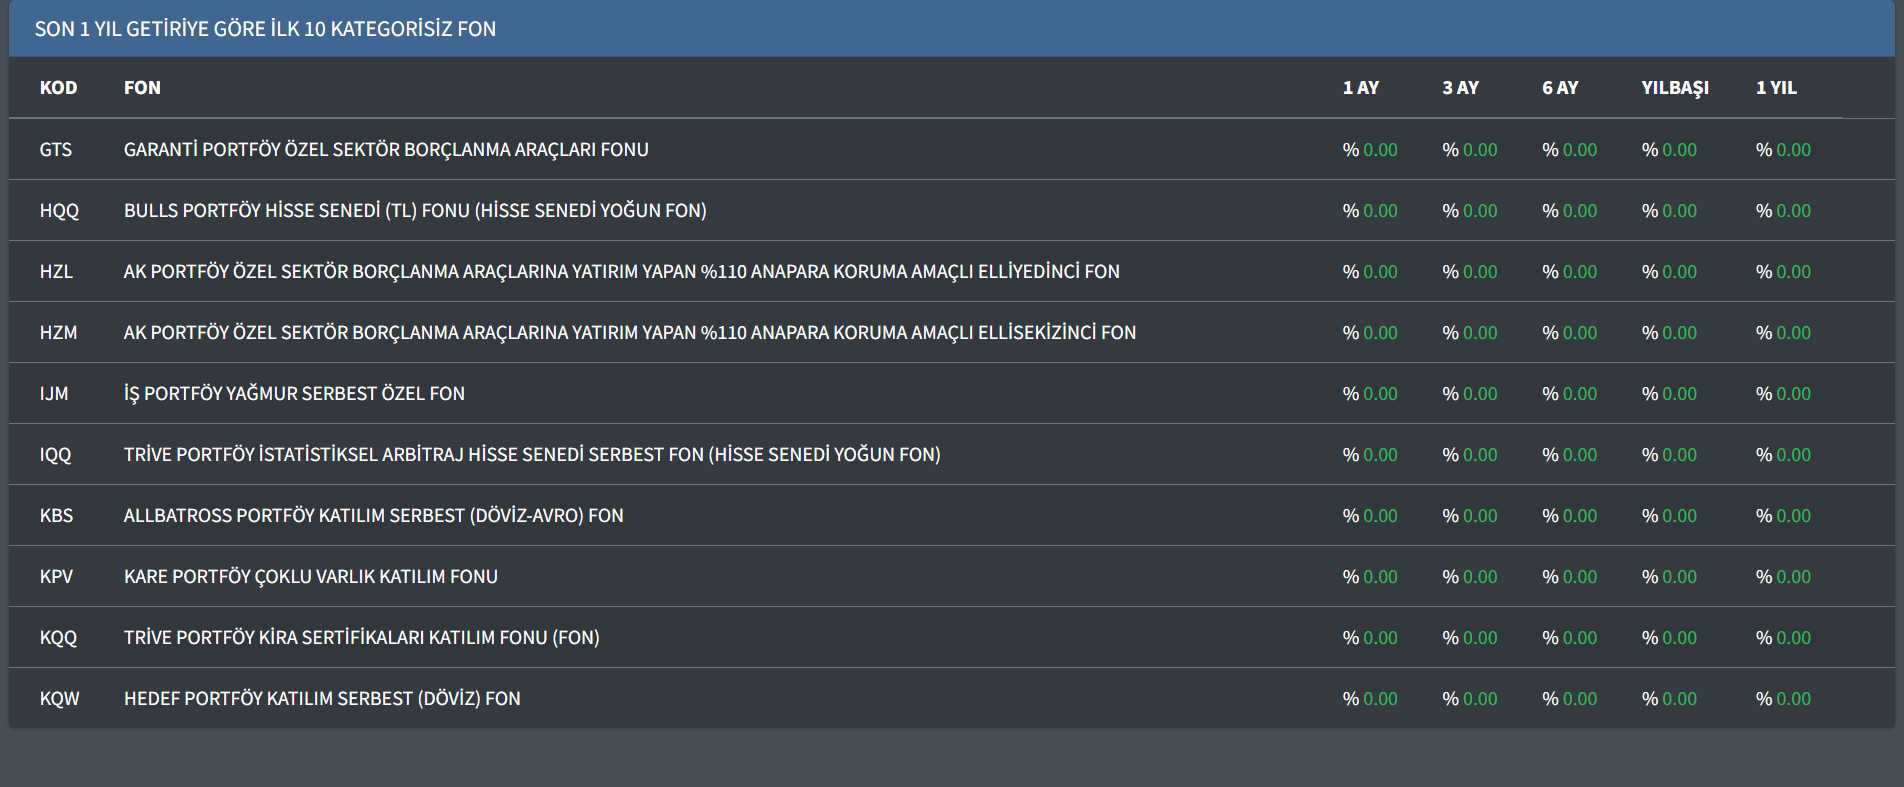Select the 3 AY column header
The width and height of the screenshot is (1904, 787).
[x=1460, y=88]
